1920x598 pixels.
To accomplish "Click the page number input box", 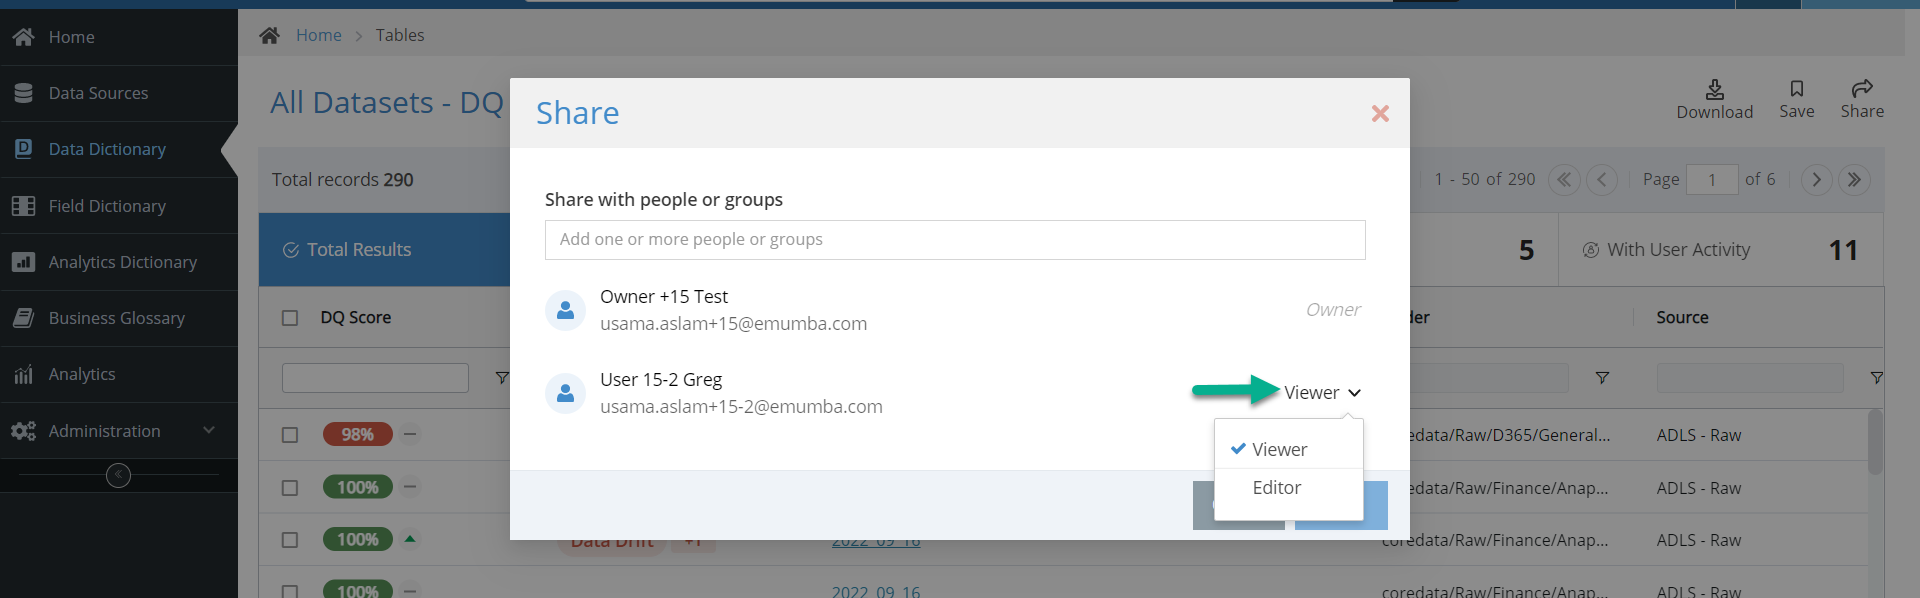I will (1711, 180).
